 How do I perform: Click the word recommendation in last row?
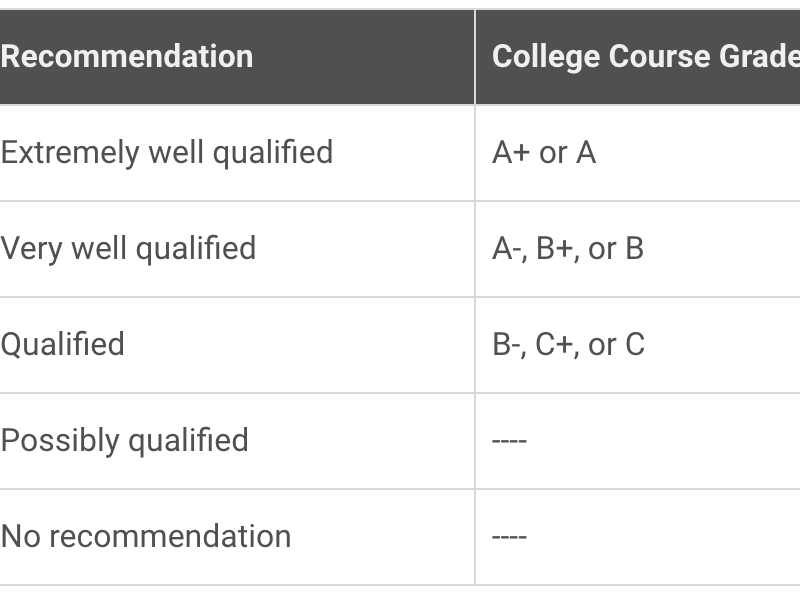point(170,536)
